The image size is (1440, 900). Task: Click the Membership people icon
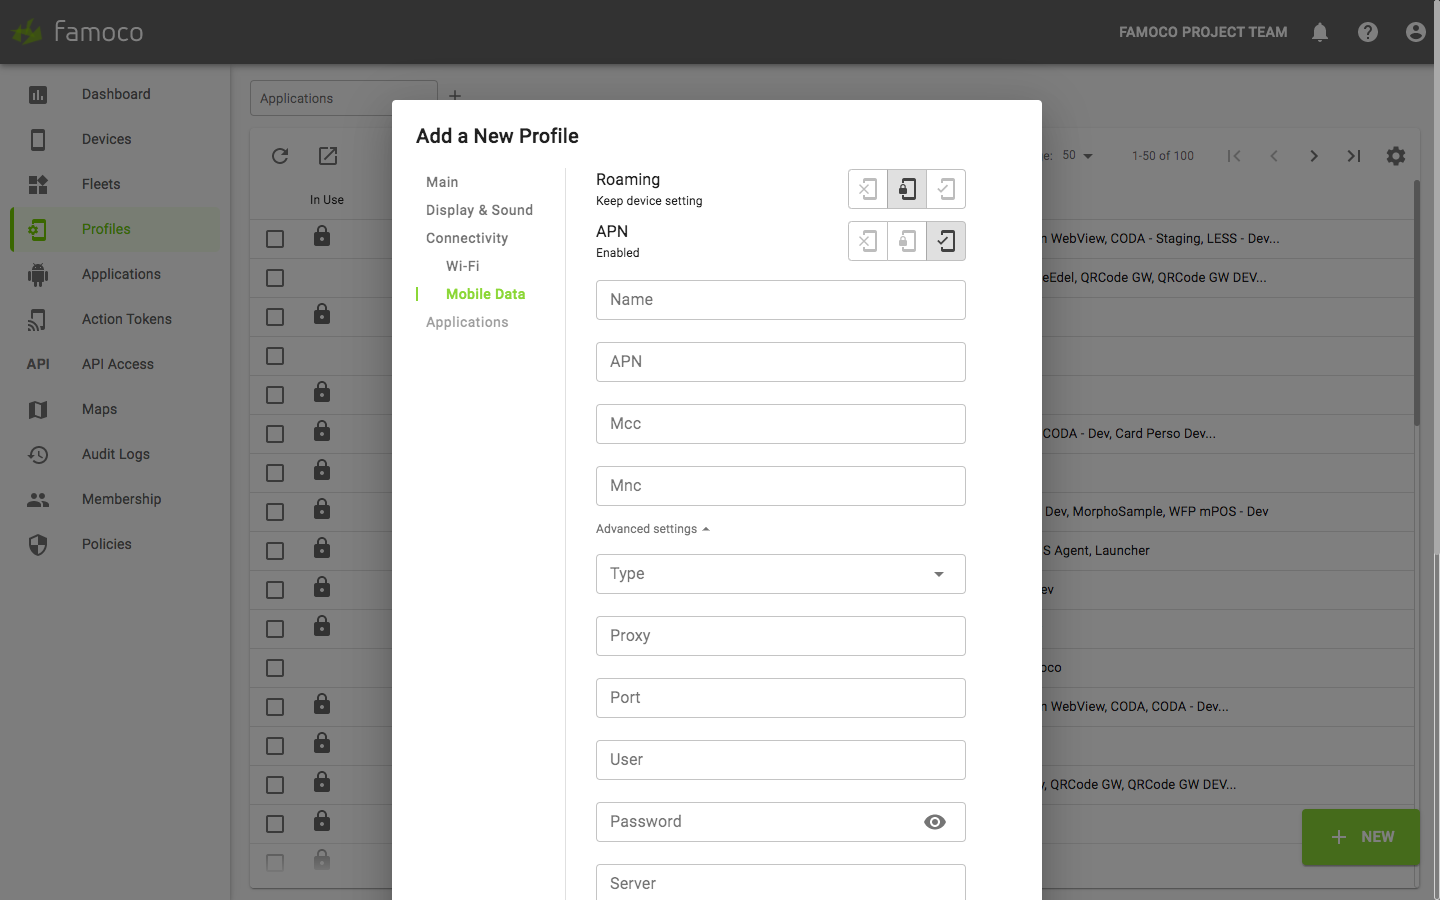38,500
